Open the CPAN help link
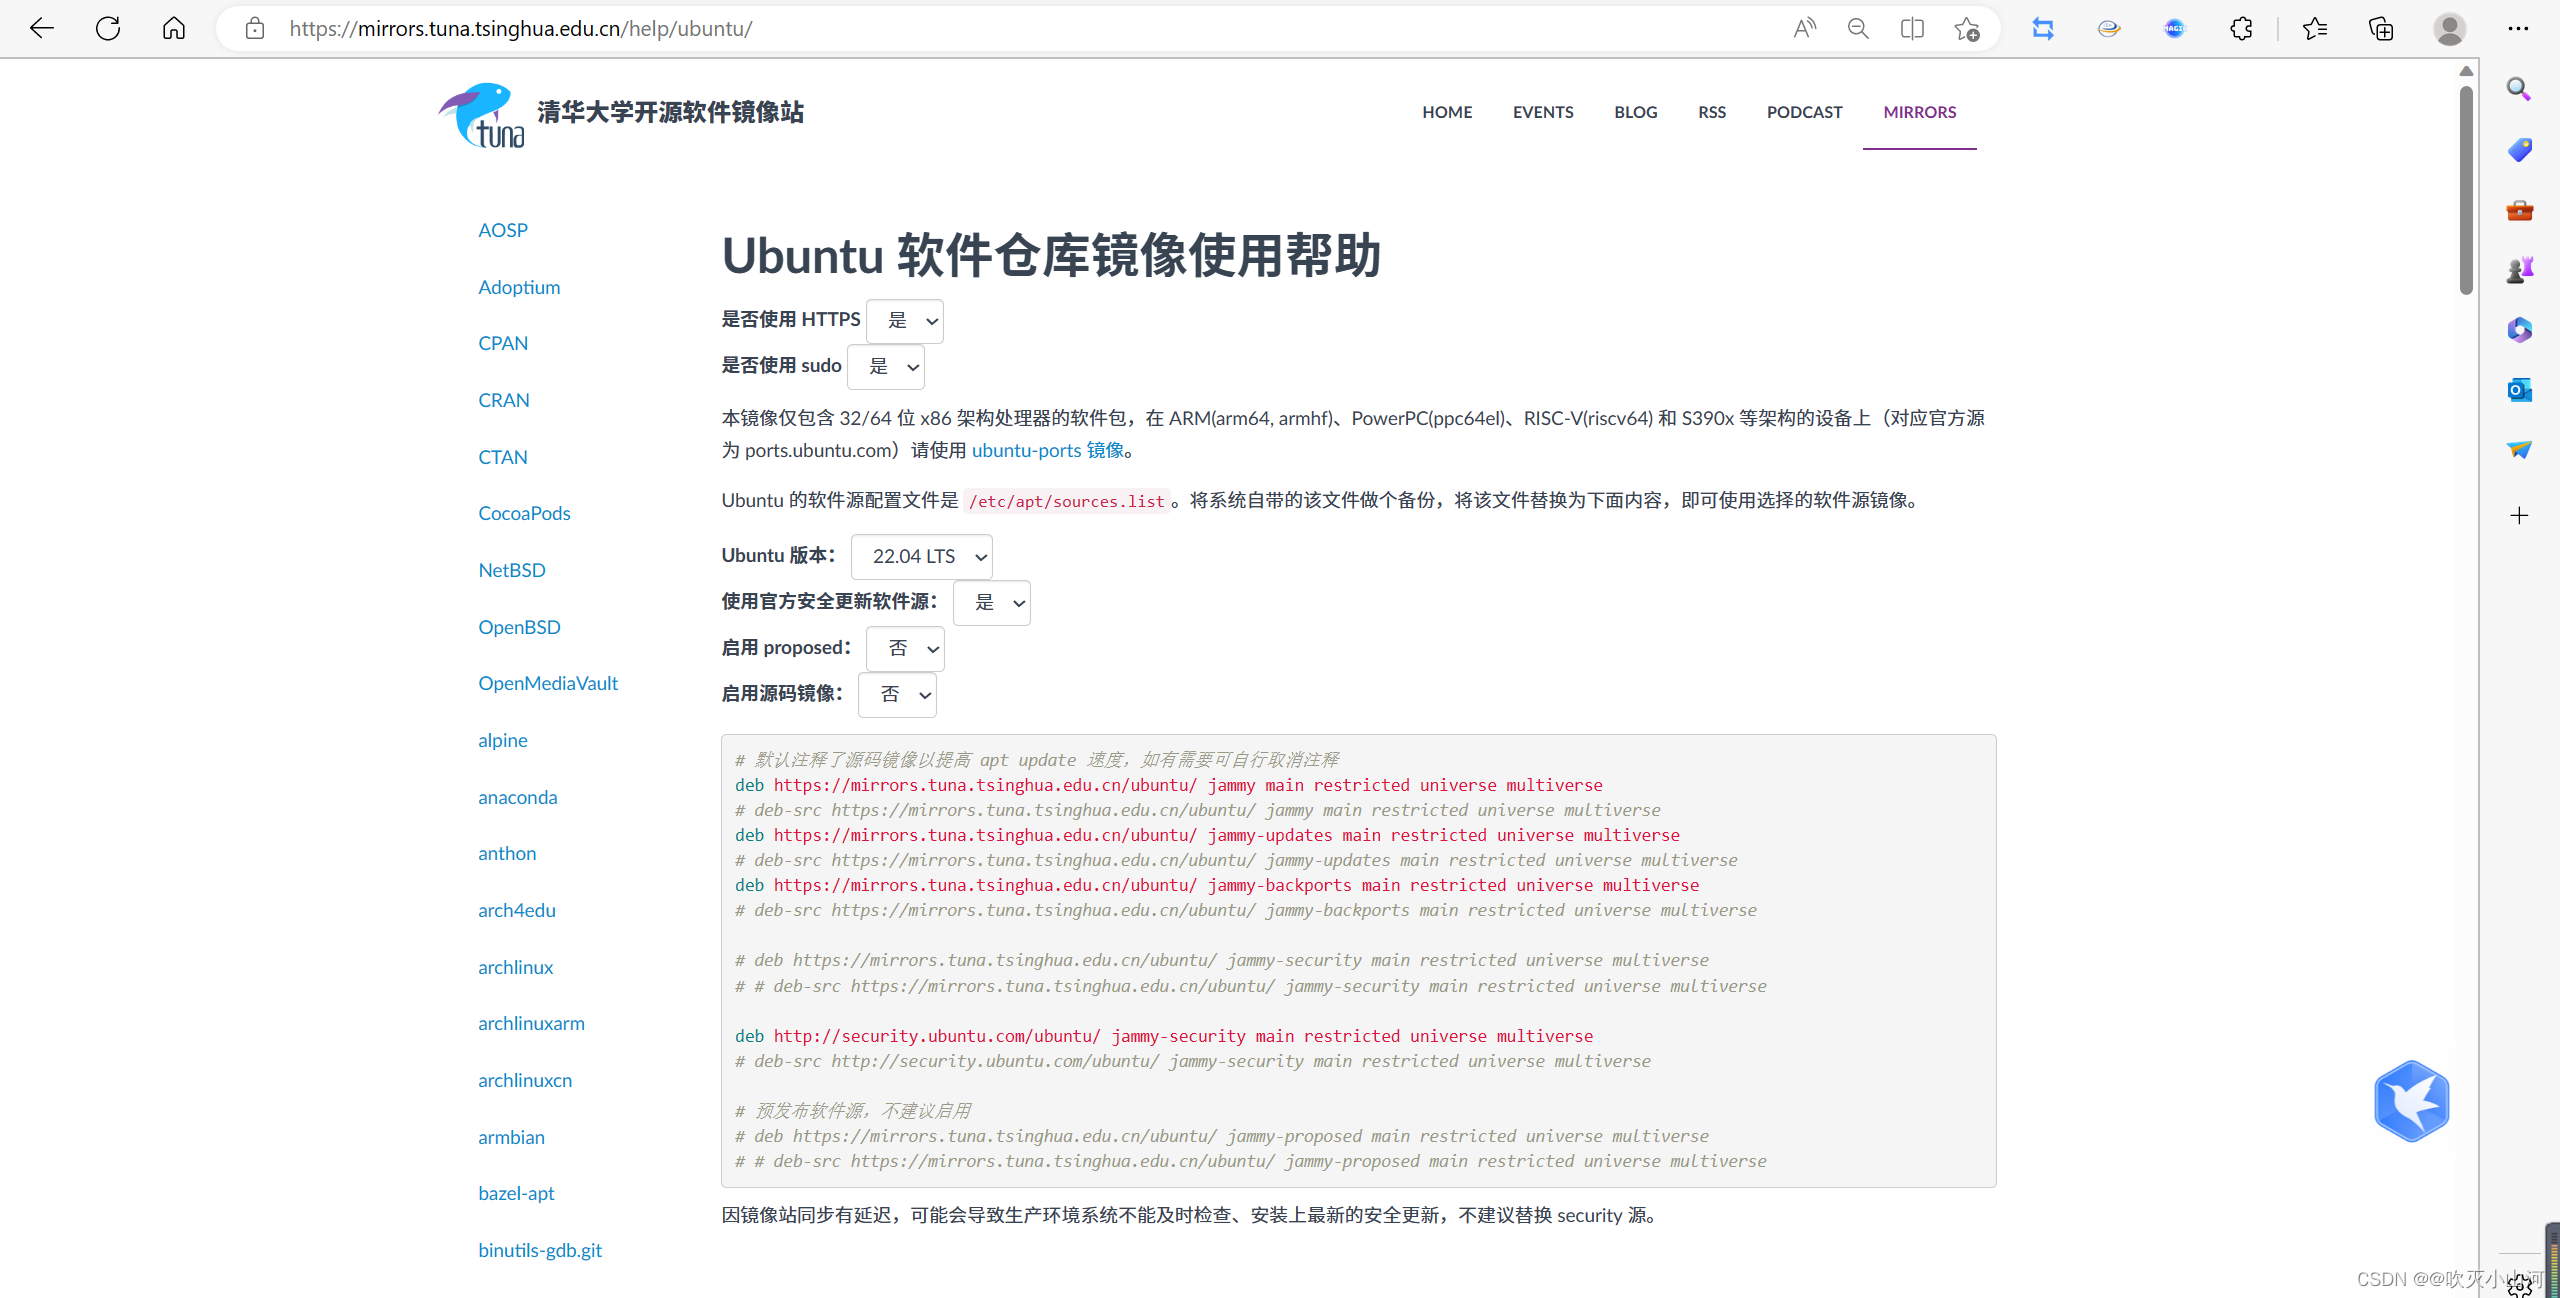The height and width of the screenshot is (1298, 2560). [503, 344]
